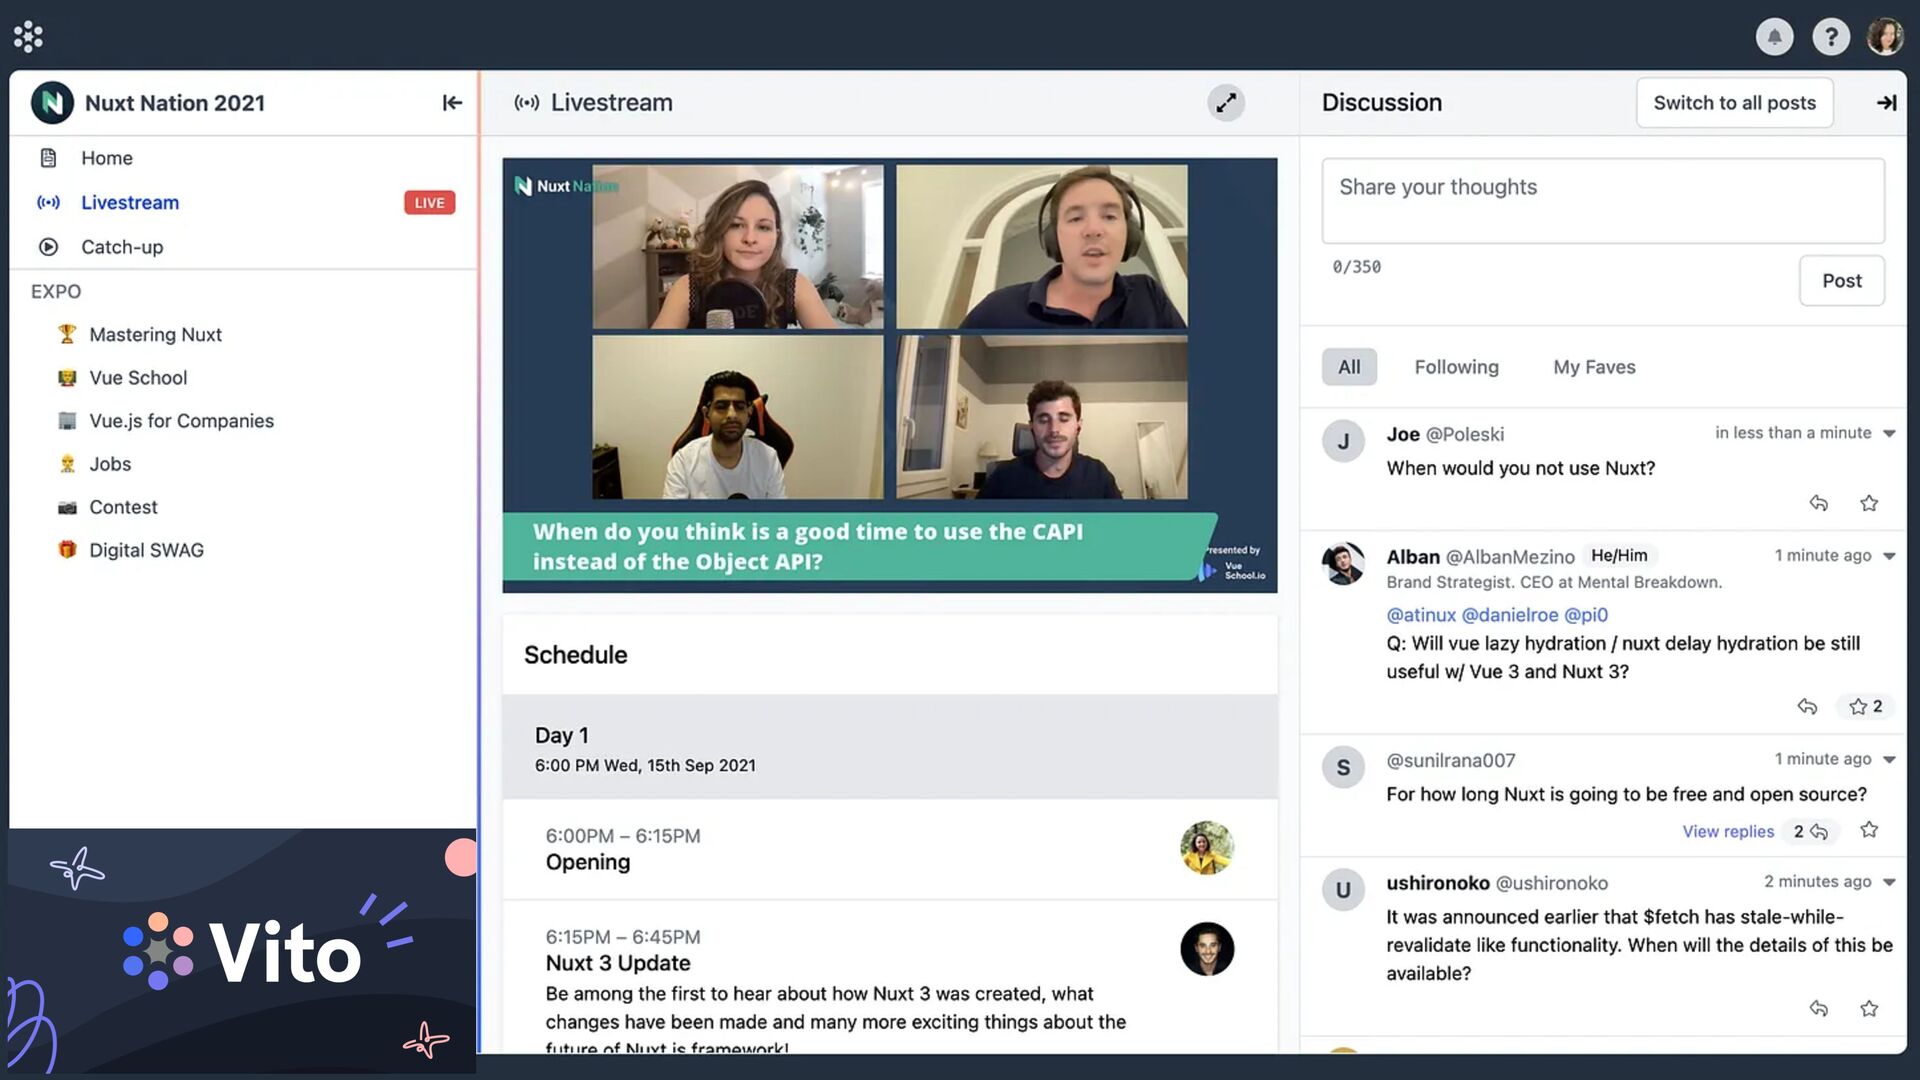This screenshot has width=1920, height=1080.
Task: Open options dropdown on Alban's post
Action: click(x=1889, y=556)
